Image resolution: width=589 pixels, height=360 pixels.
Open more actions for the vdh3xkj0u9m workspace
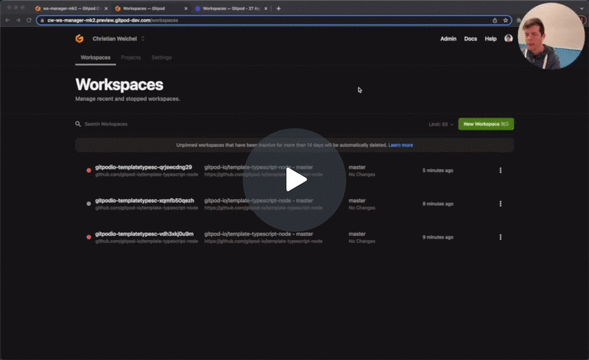pos(500,237)
